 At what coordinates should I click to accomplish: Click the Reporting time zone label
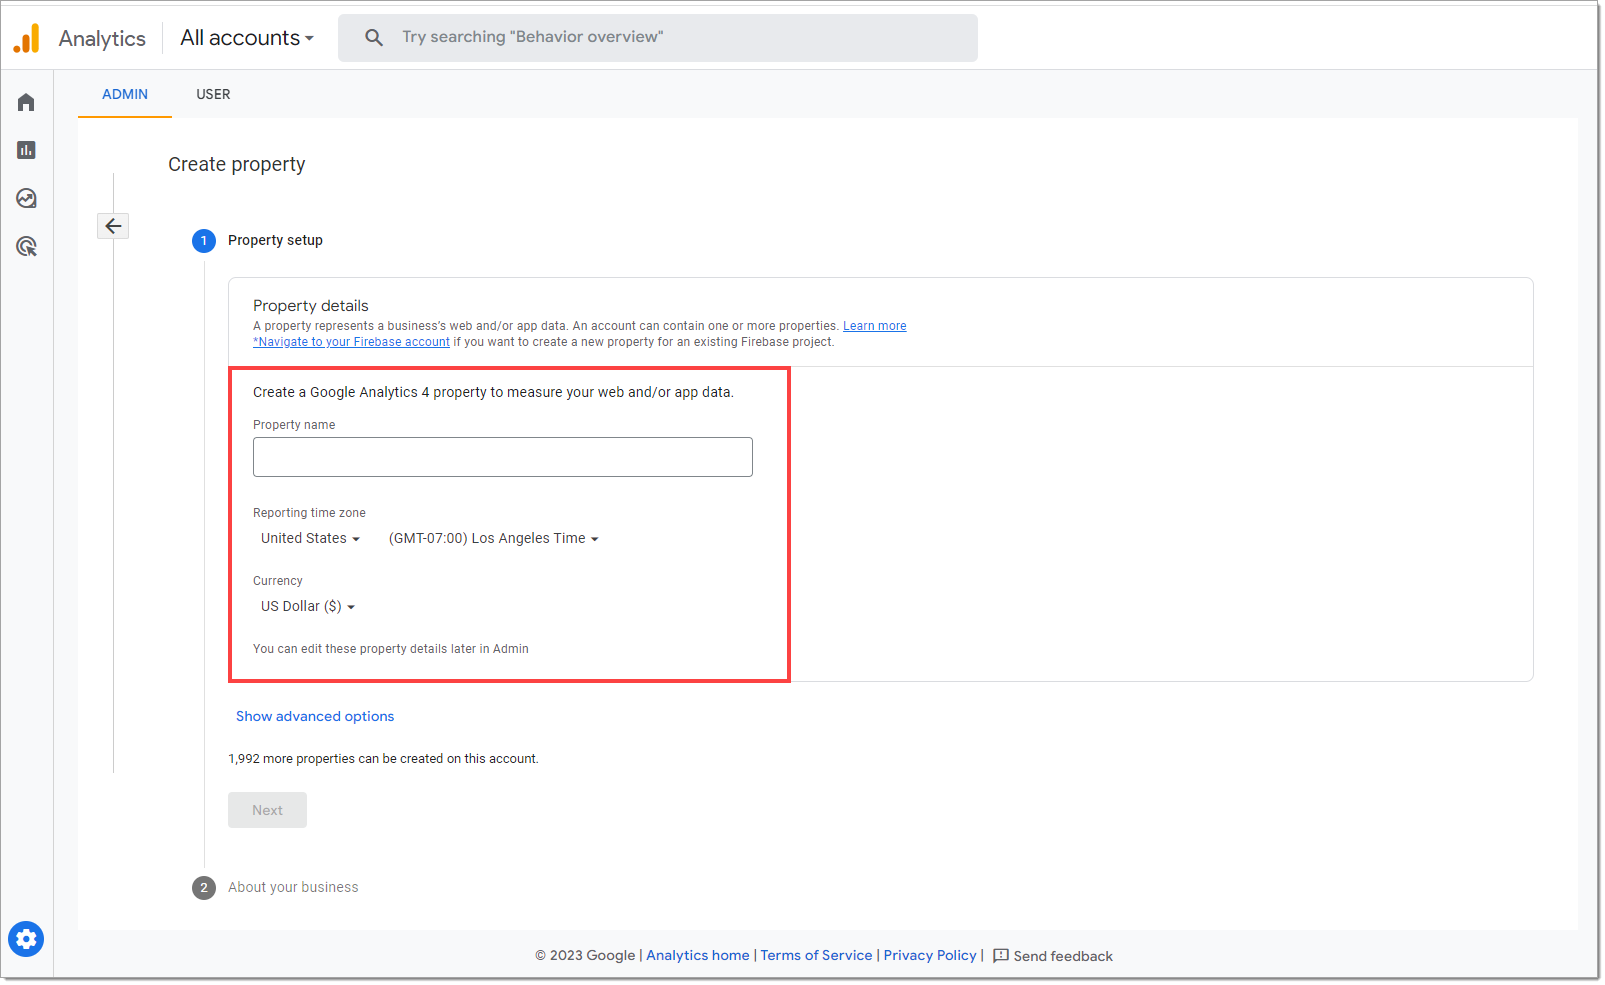click(x=309, y=513)
